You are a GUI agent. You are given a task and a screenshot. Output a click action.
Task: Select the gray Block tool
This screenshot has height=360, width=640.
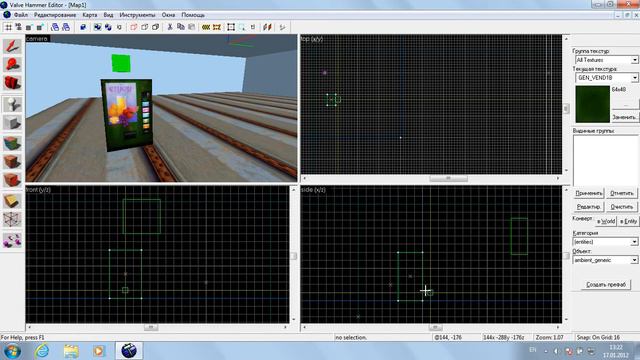[12, 122]
